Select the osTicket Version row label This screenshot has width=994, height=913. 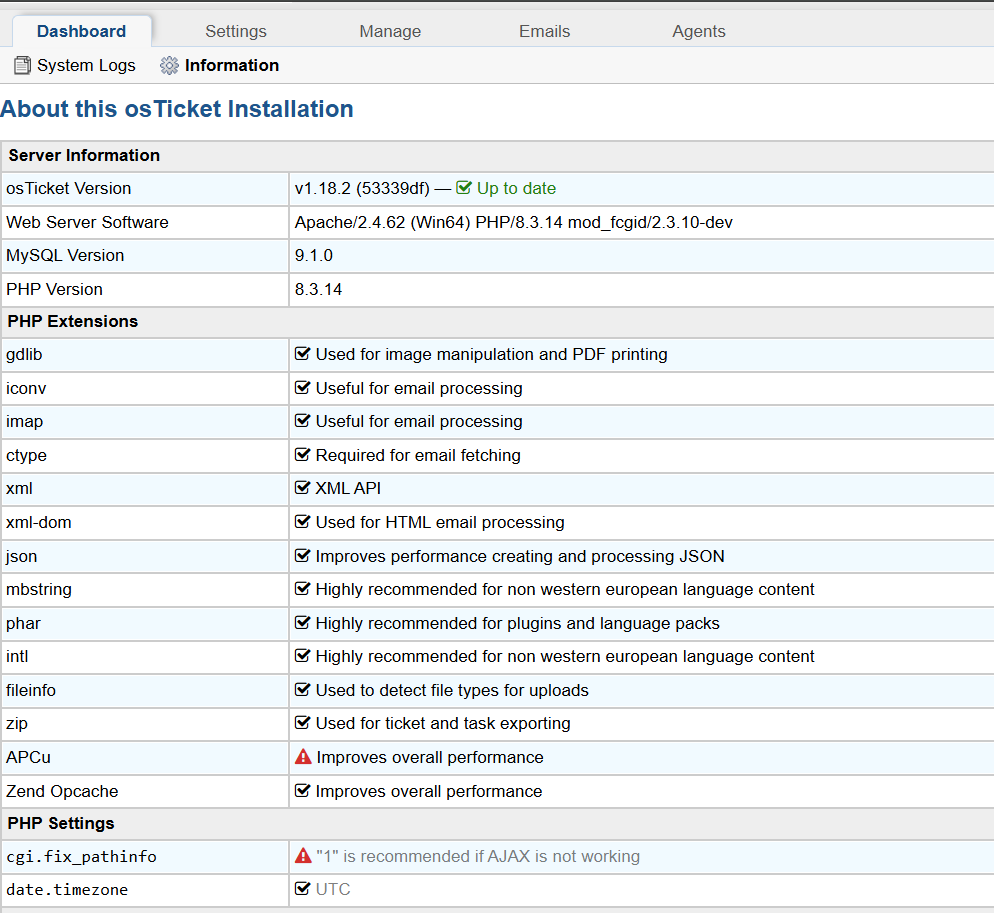pos(68,188)
